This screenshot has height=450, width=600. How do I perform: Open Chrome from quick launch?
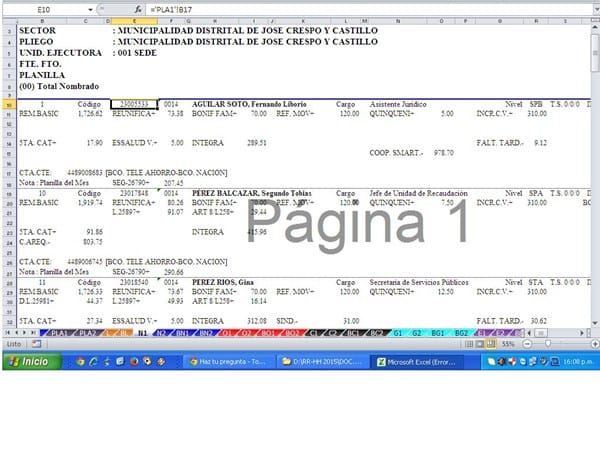point(80,362)
